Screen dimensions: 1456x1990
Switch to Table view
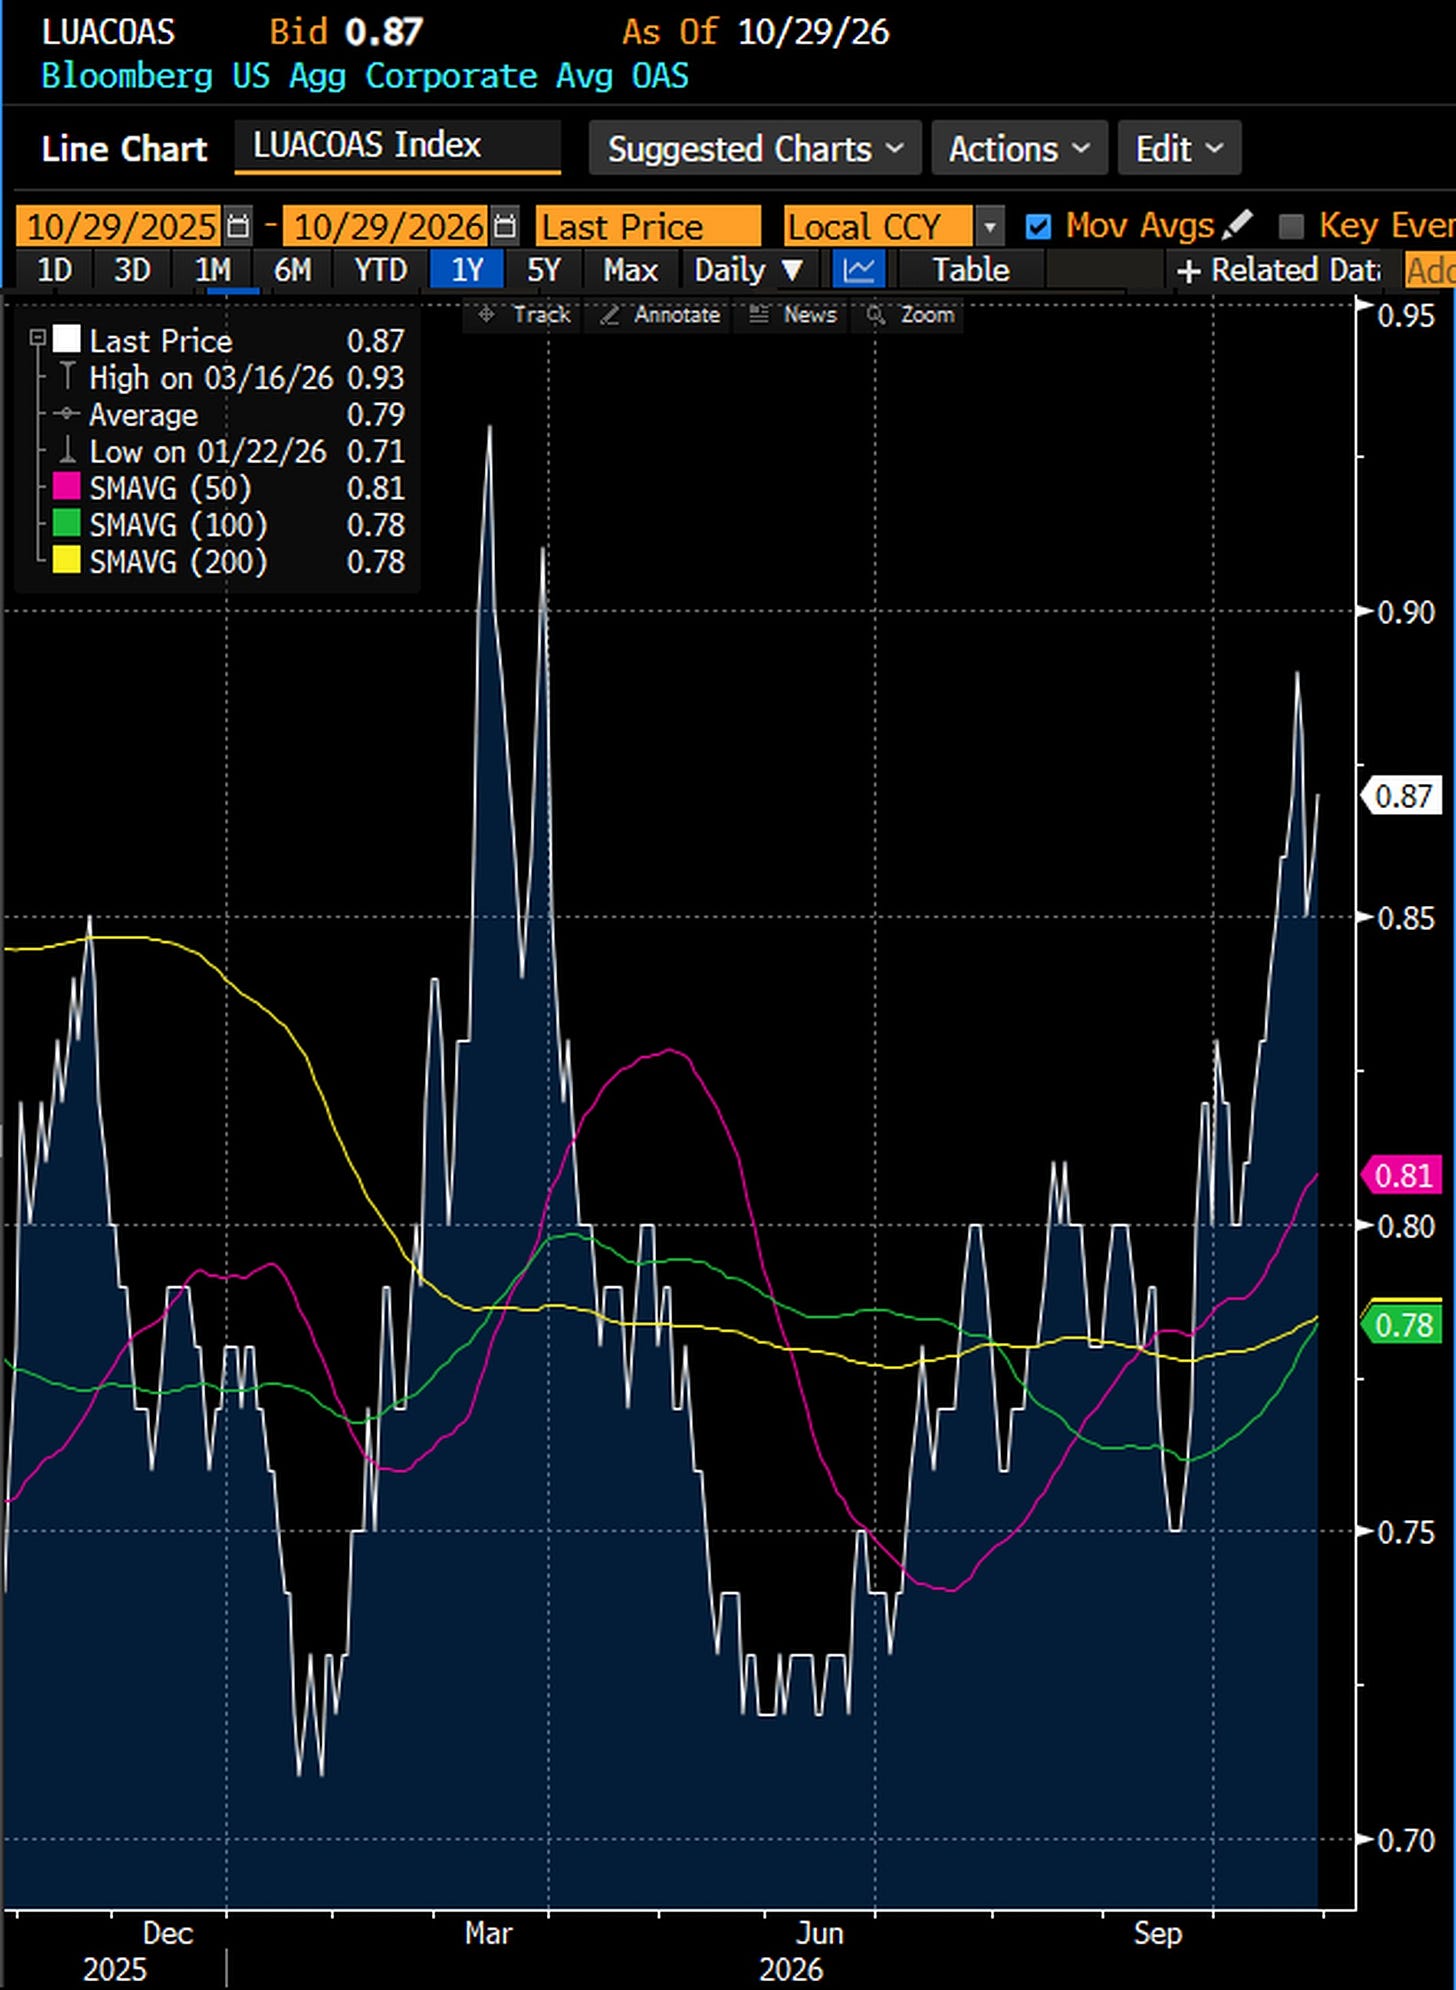click(971, 270)
